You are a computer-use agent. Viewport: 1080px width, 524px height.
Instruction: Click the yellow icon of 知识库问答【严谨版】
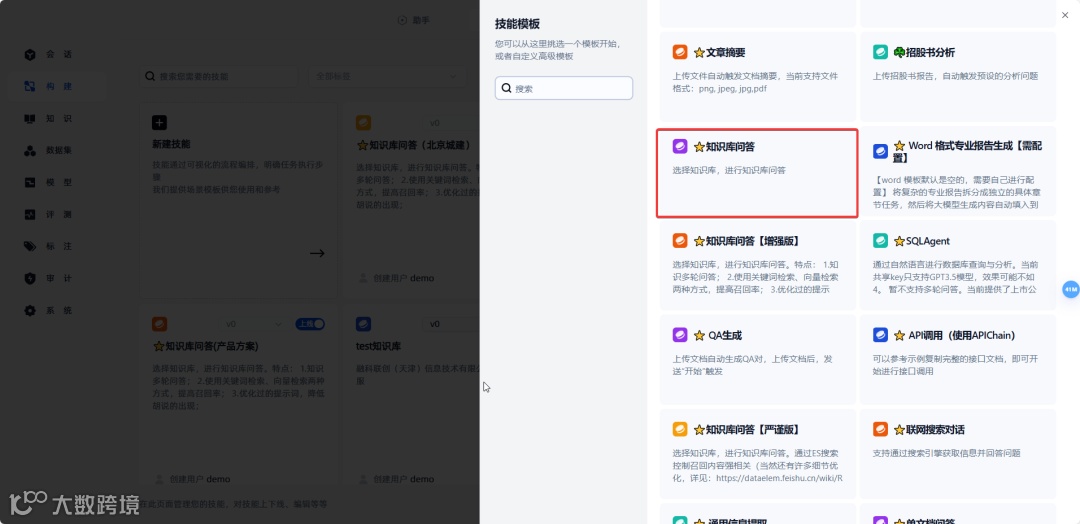click(x=680, y=429)
